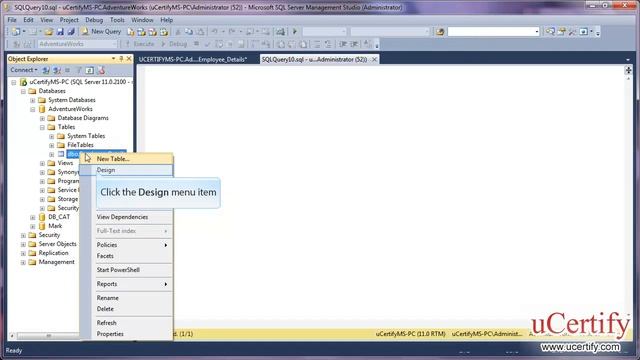Open File using the folder toolbar icon
Image resolution: width=640 pixels, height=360 pixels.
(49, 31)
